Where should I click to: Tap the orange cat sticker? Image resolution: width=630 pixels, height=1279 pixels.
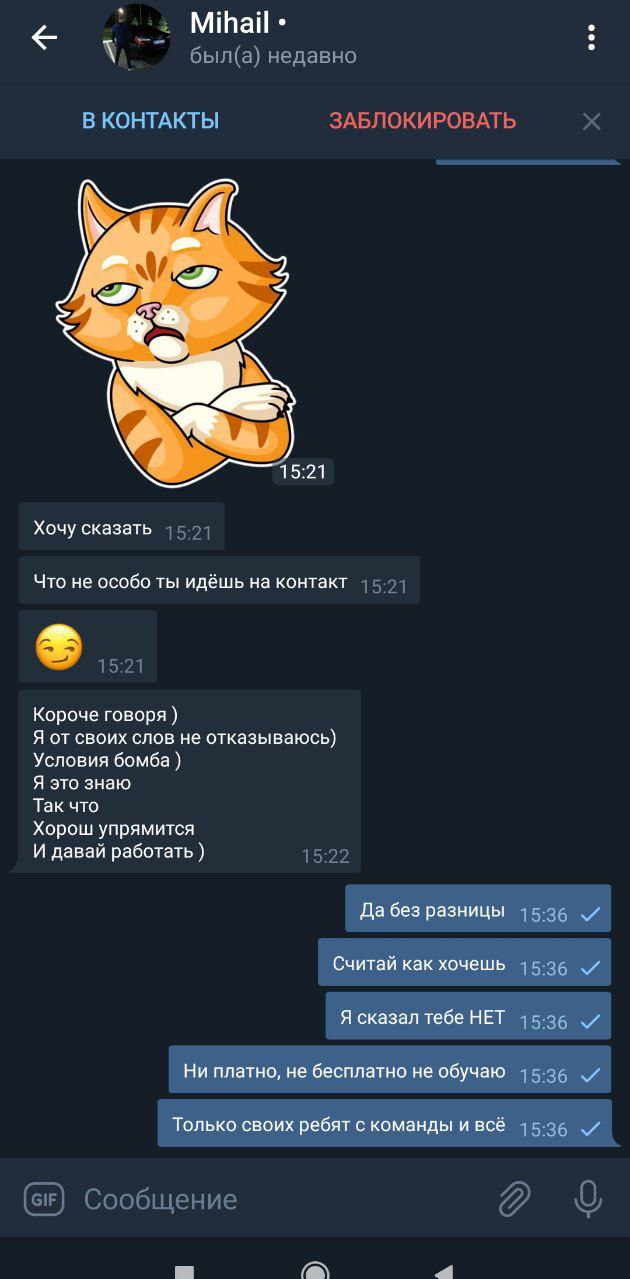click(177, 332)
